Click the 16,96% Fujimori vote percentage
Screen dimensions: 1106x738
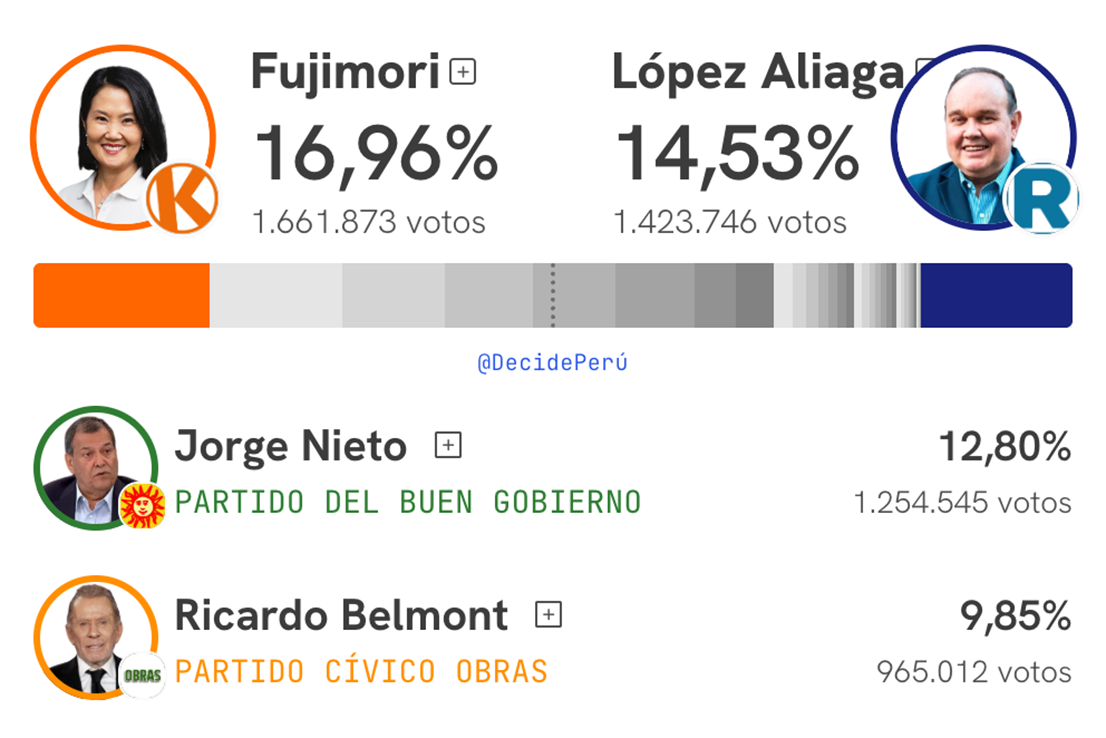[375, 153]
